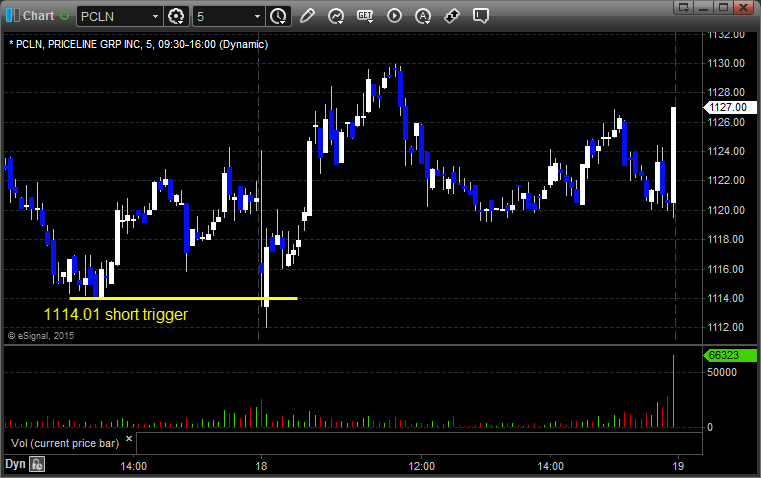Minimize the chart window
Screen dimensions: 761x478
click(x=703, y=7)
